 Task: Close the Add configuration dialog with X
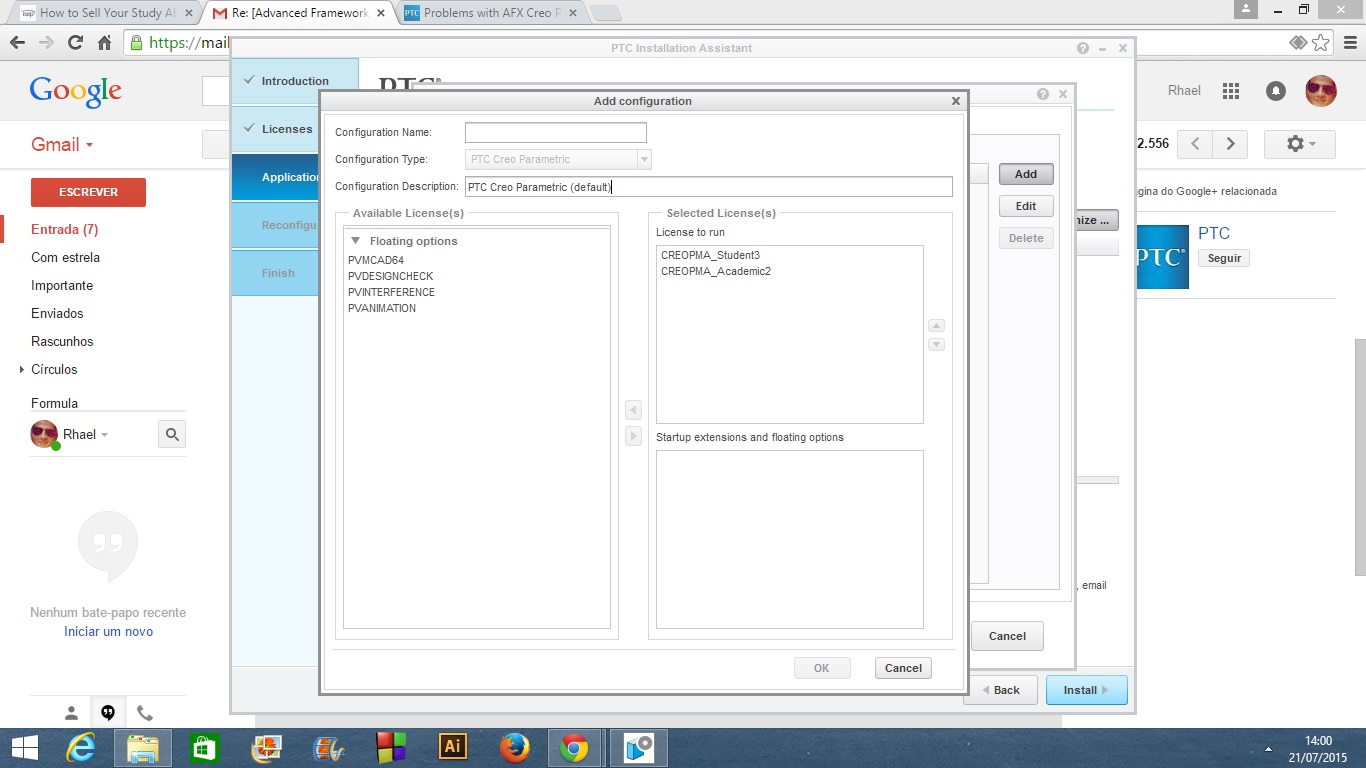point(956,101)
